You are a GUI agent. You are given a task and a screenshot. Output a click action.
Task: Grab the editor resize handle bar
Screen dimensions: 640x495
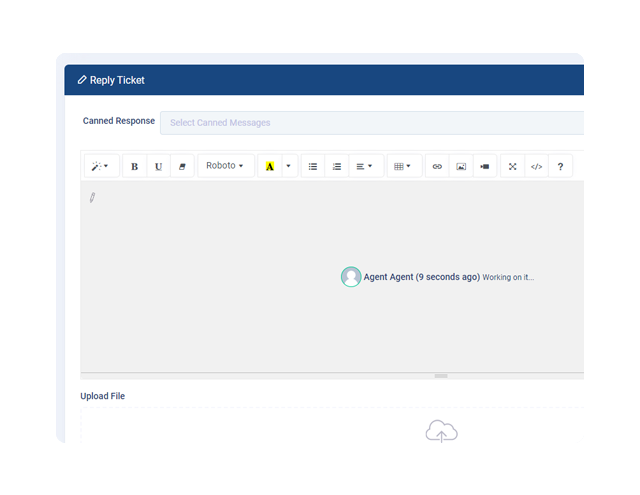click(x=441, y=376)
